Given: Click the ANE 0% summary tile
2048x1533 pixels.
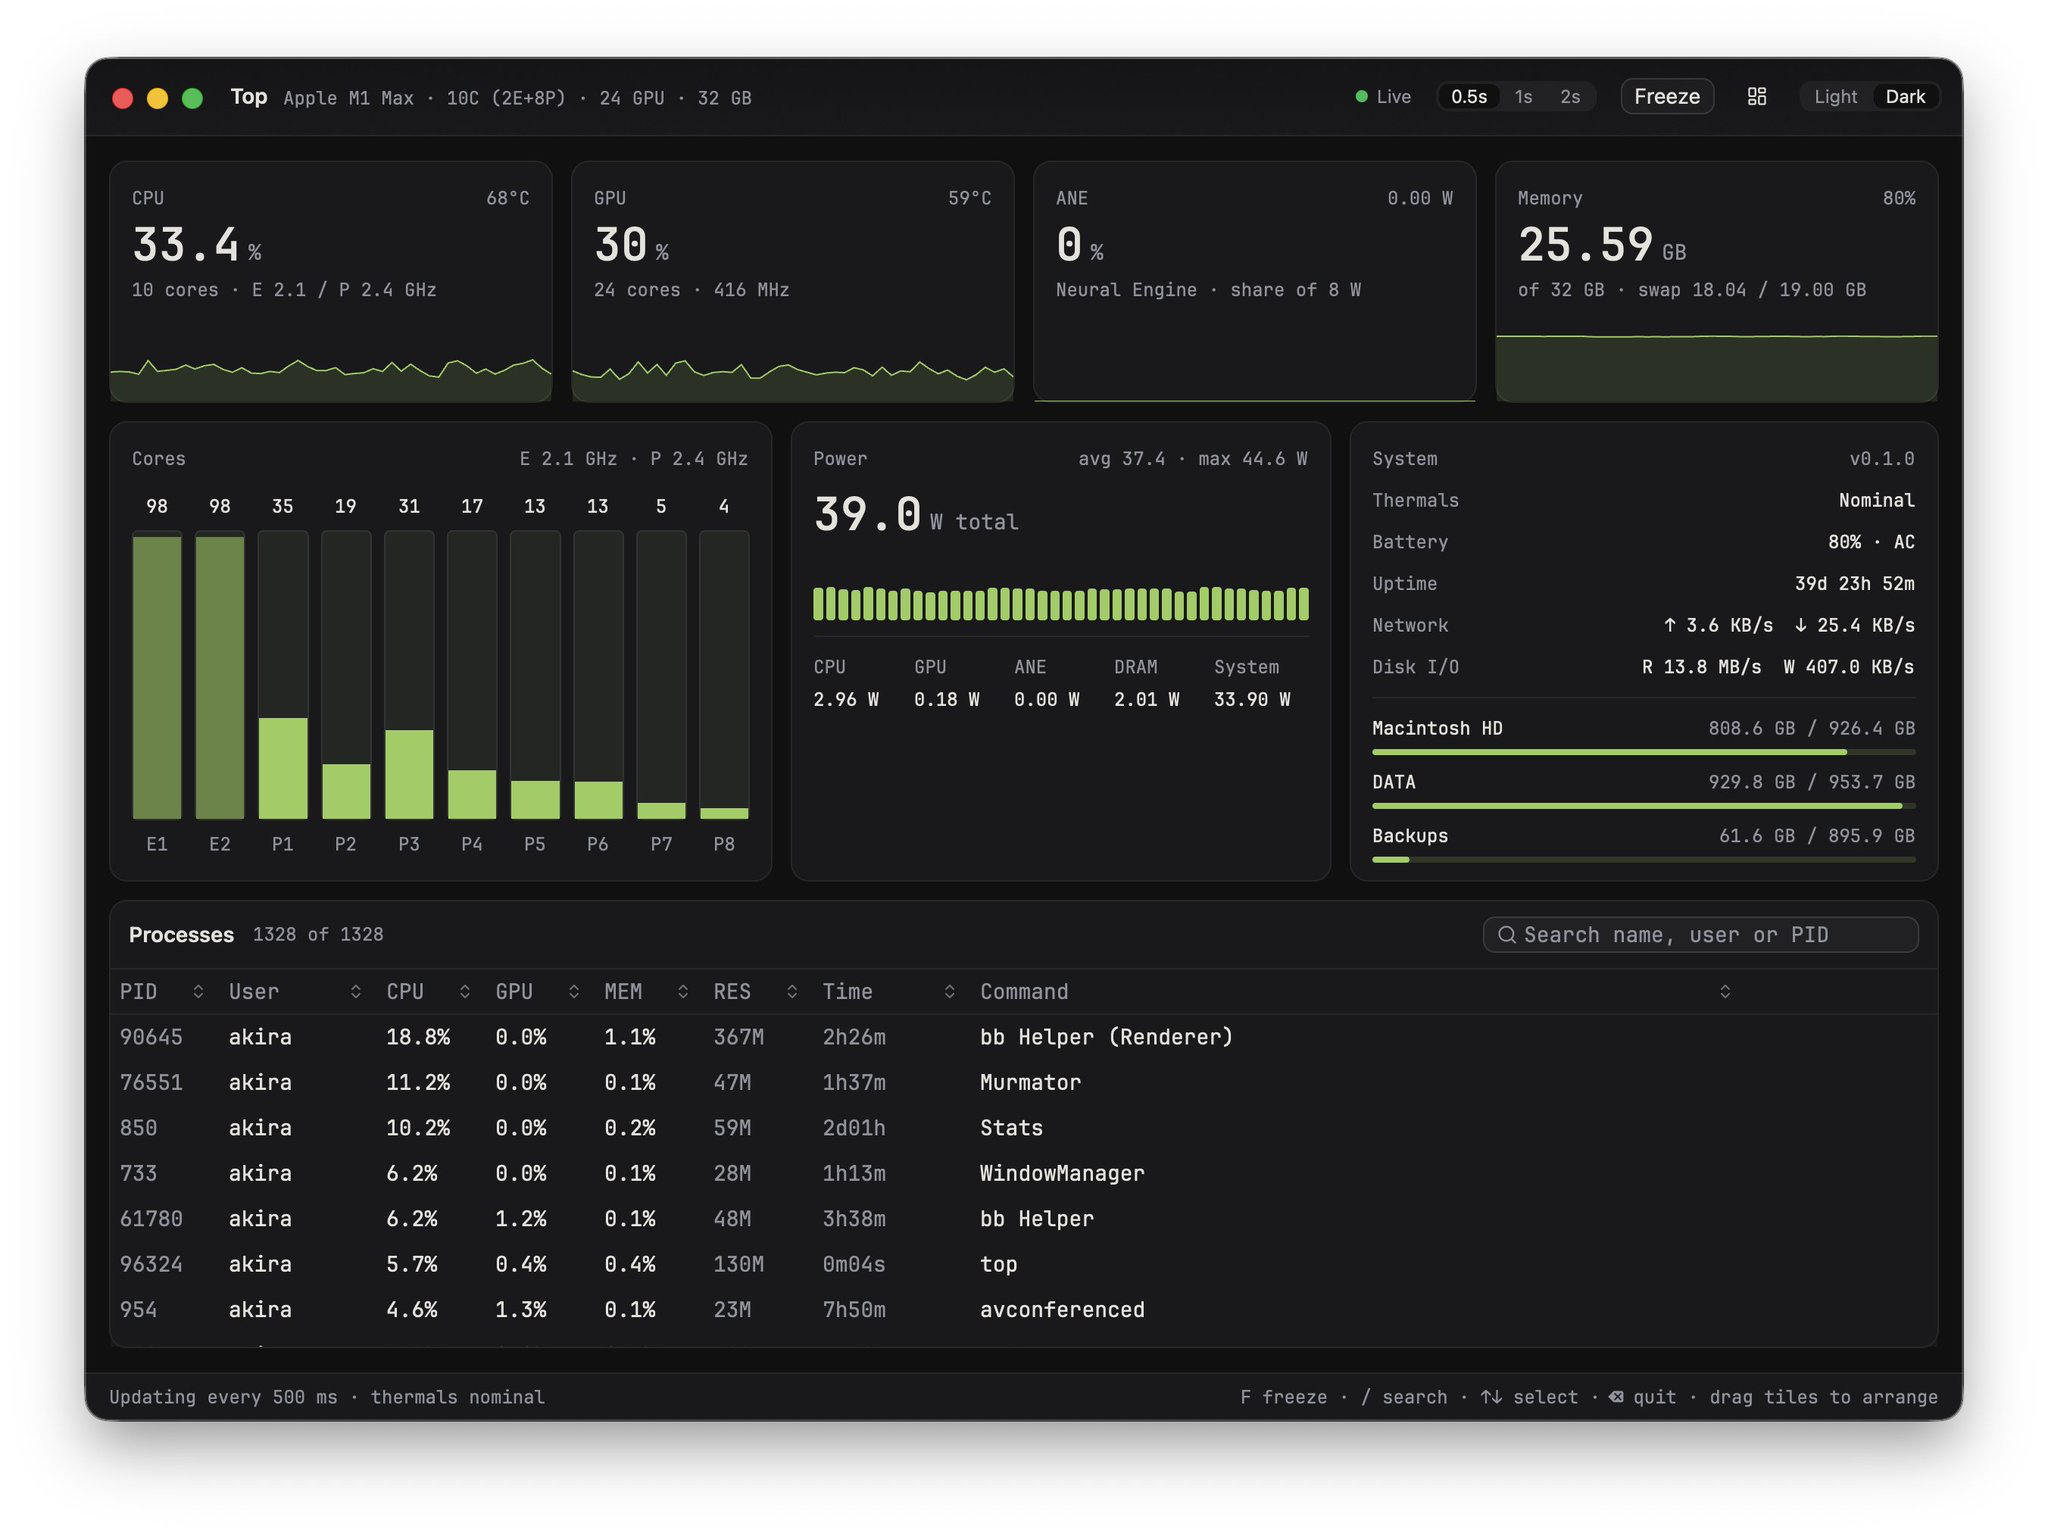Looking at the screenshot, I should coord(1255,282).
